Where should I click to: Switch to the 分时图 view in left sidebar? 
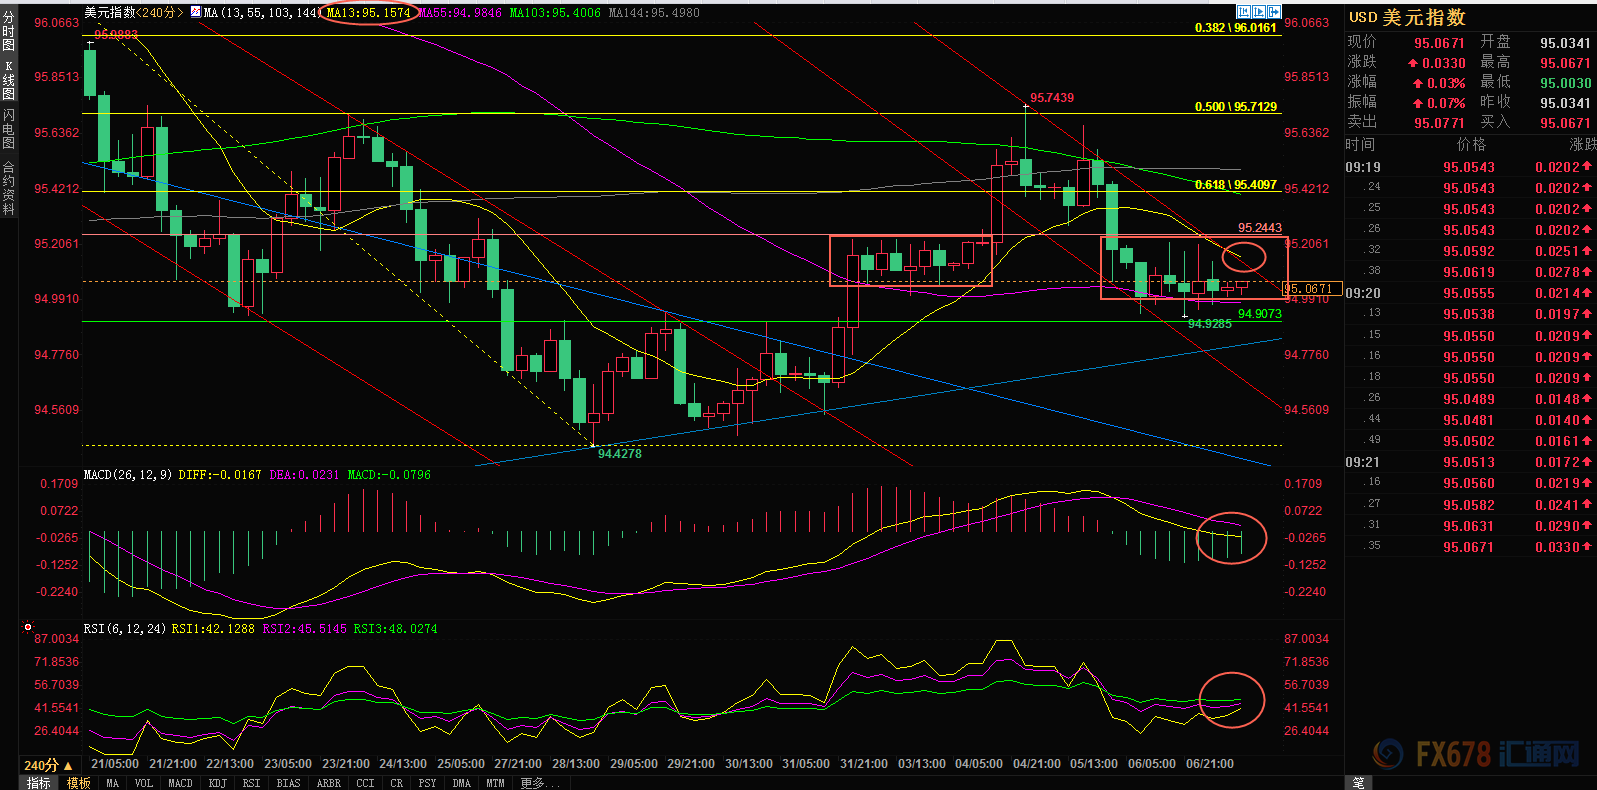(x=8, y=32)
